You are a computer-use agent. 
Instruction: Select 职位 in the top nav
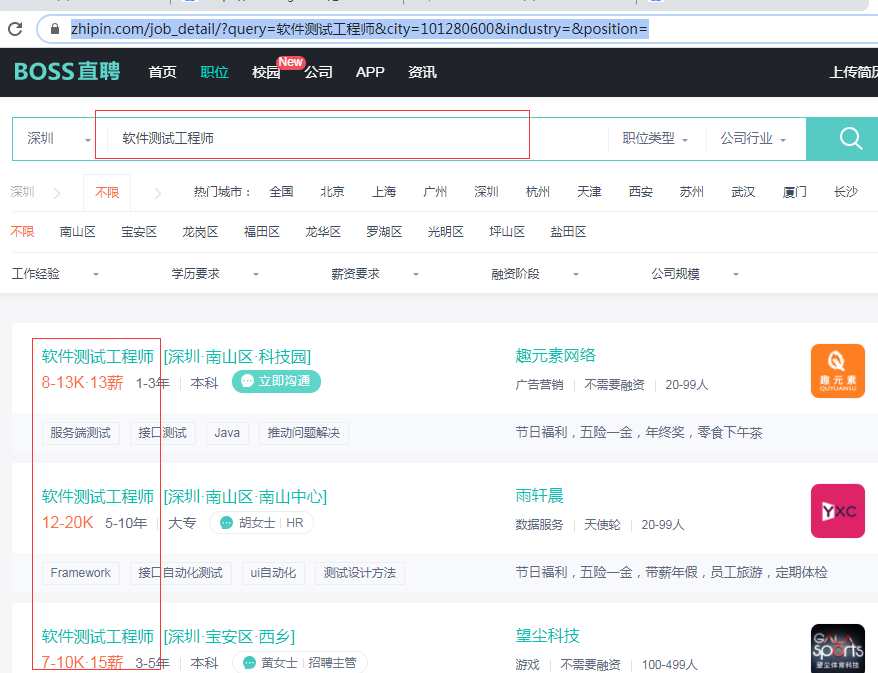(x=214, y=72)
